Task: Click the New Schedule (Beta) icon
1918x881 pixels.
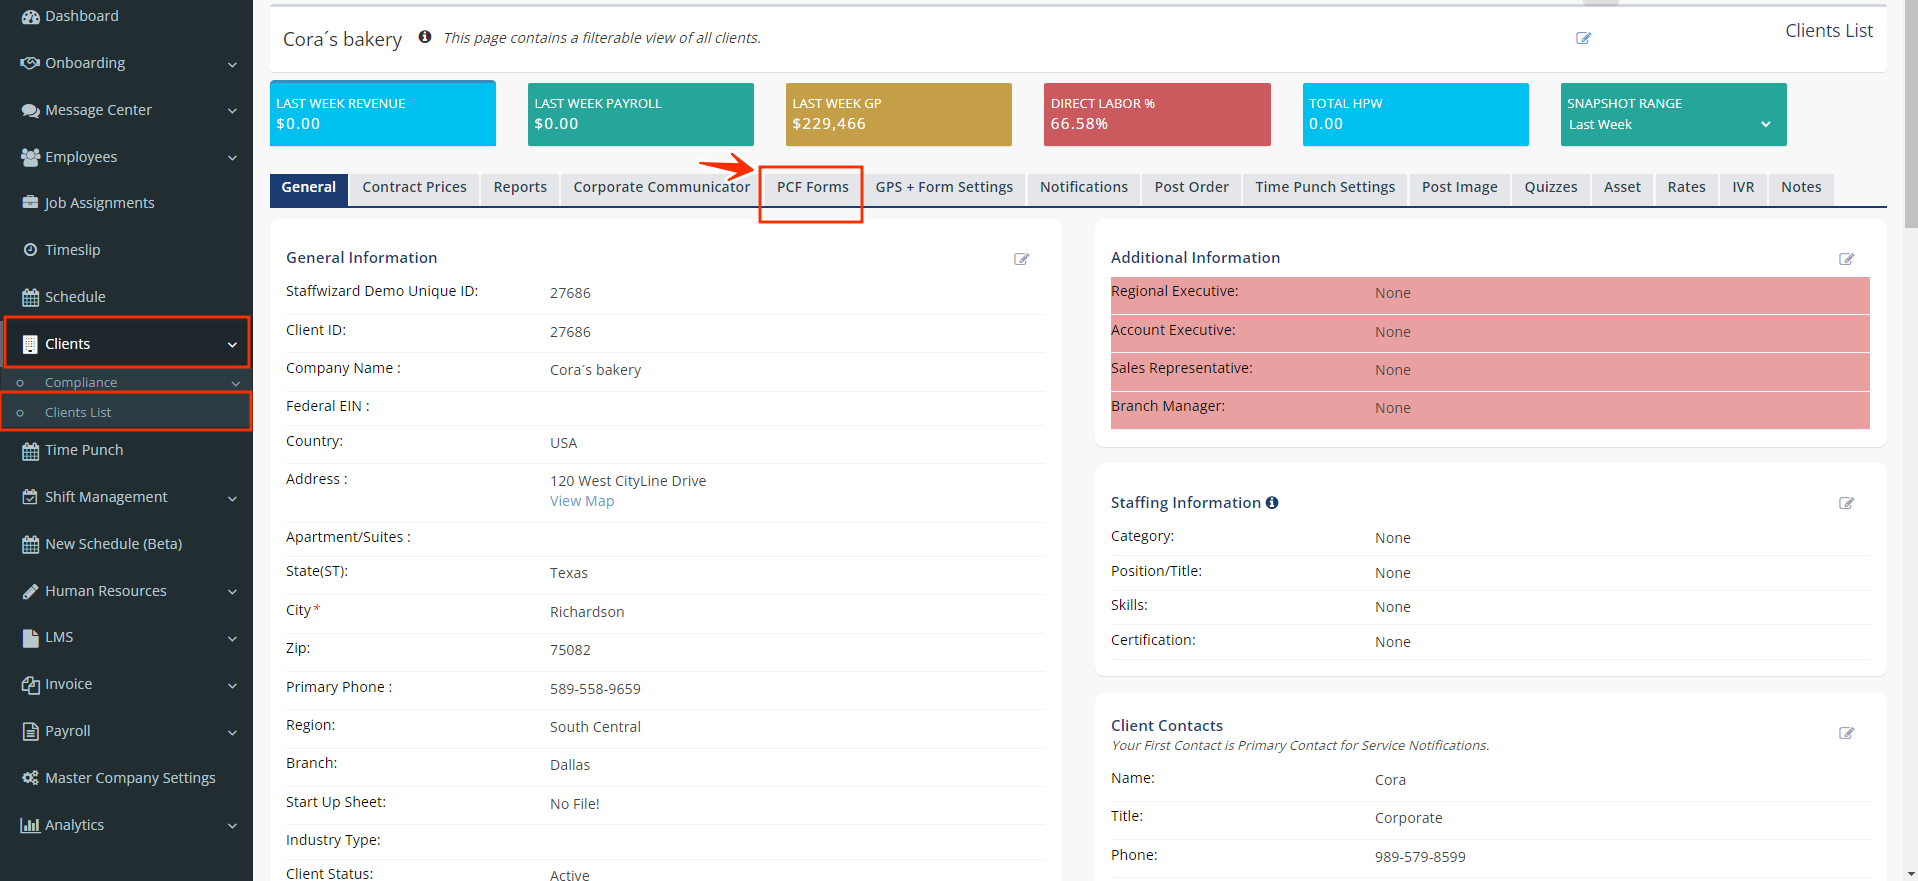Action: (x=30, y=544)
